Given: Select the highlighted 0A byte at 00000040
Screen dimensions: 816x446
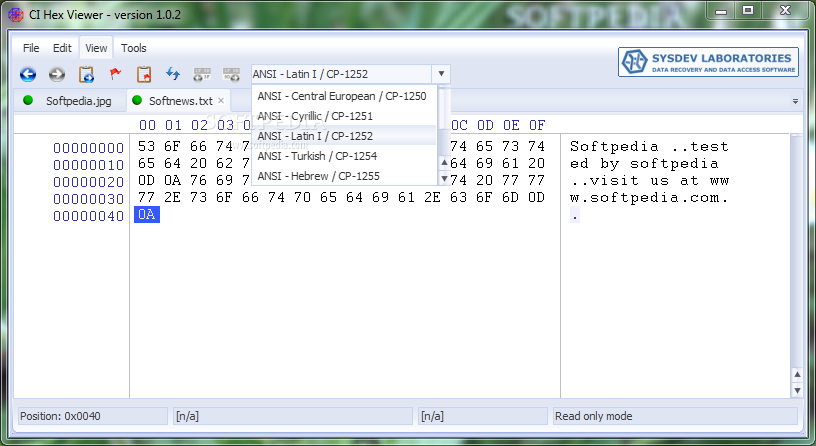Looking at the screenshot, I should point(147,214).
